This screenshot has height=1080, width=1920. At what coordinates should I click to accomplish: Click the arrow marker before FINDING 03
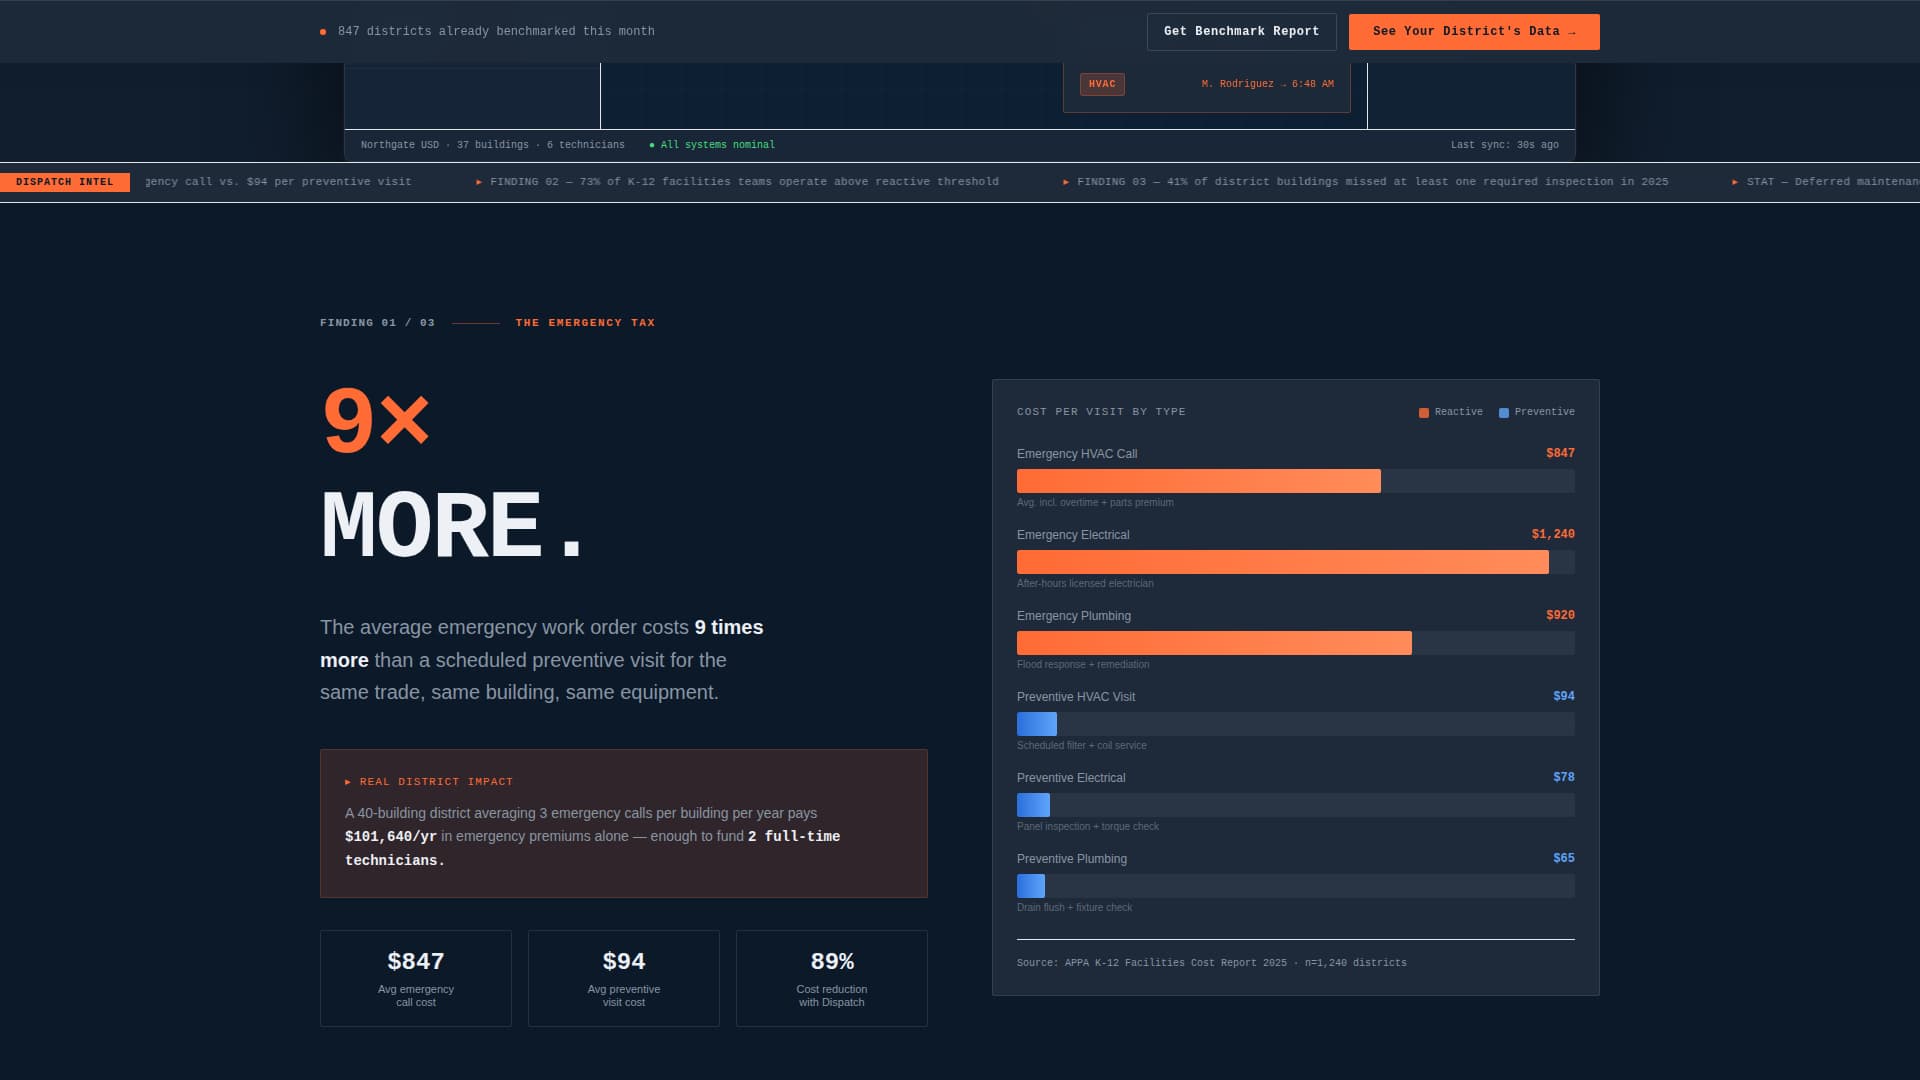1066,182
